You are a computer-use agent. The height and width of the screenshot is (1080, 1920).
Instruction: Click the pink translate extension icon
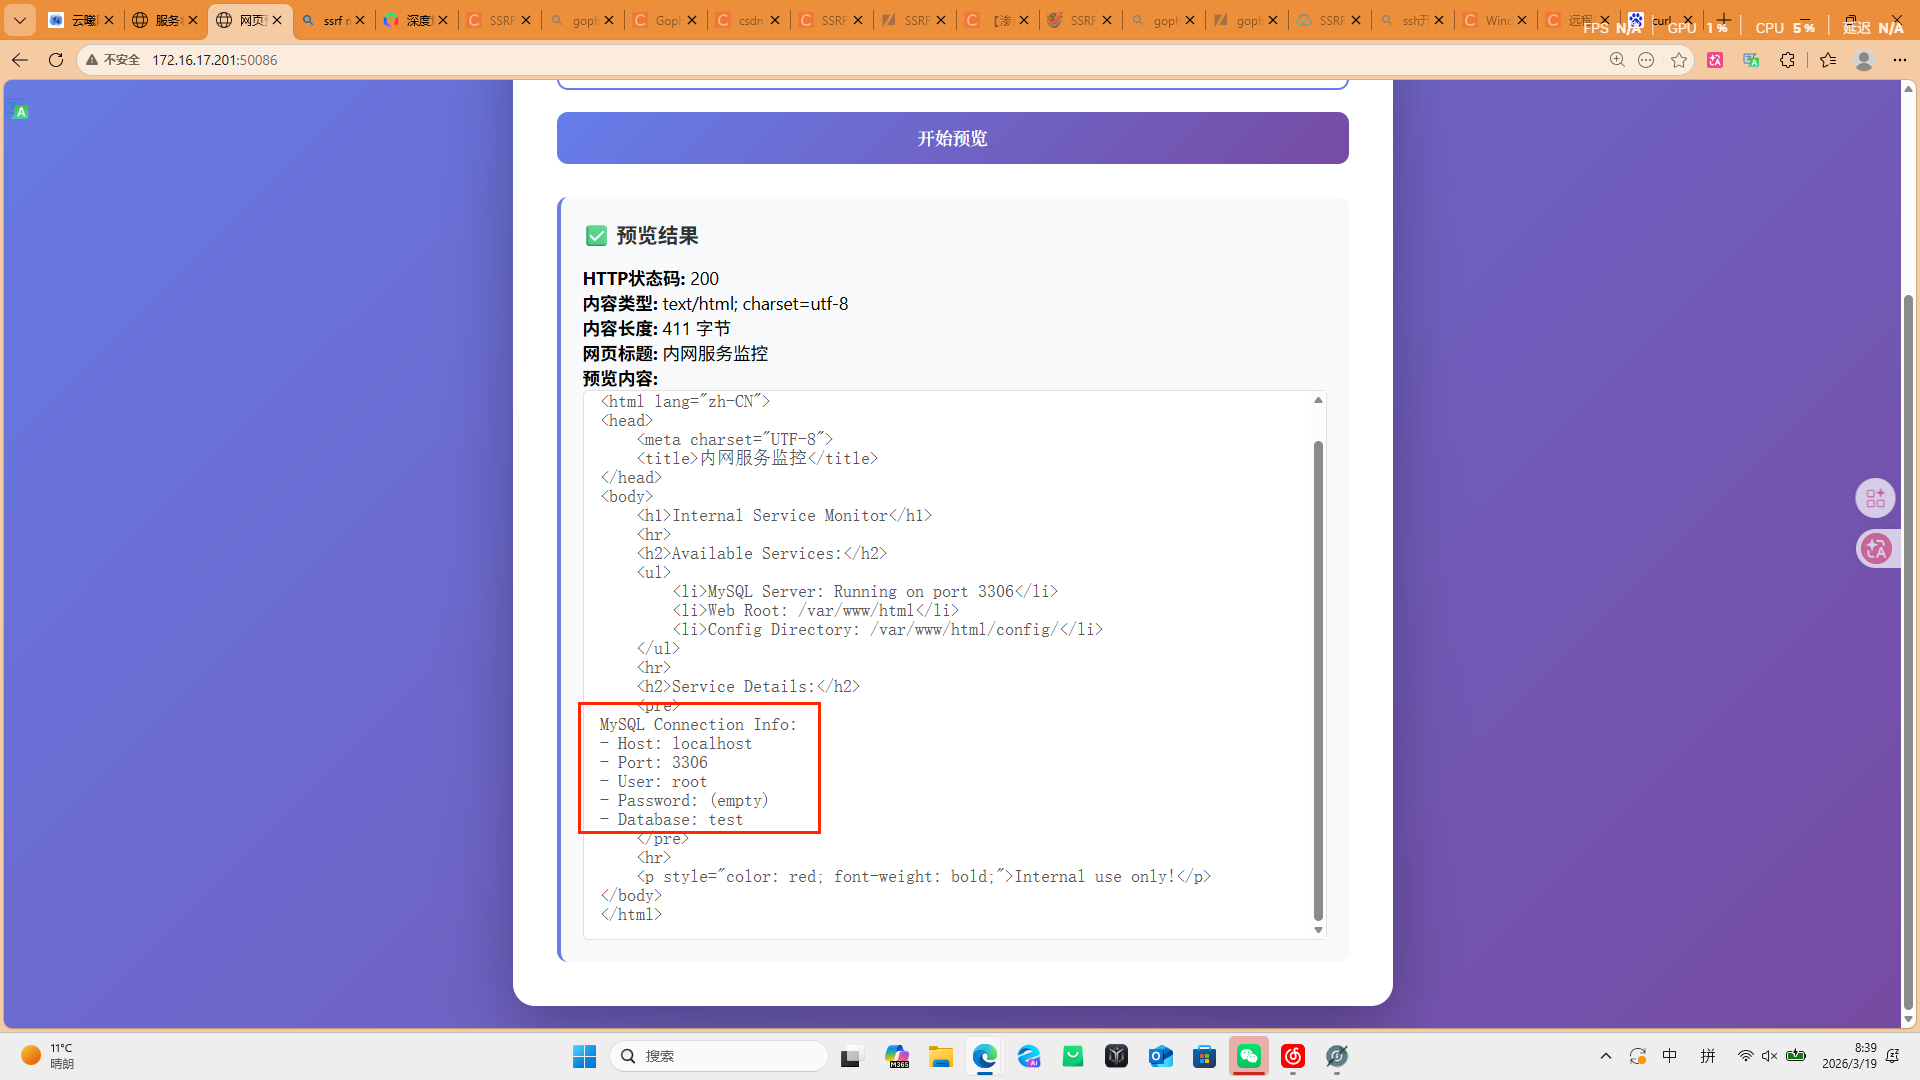coord(1715,60)
